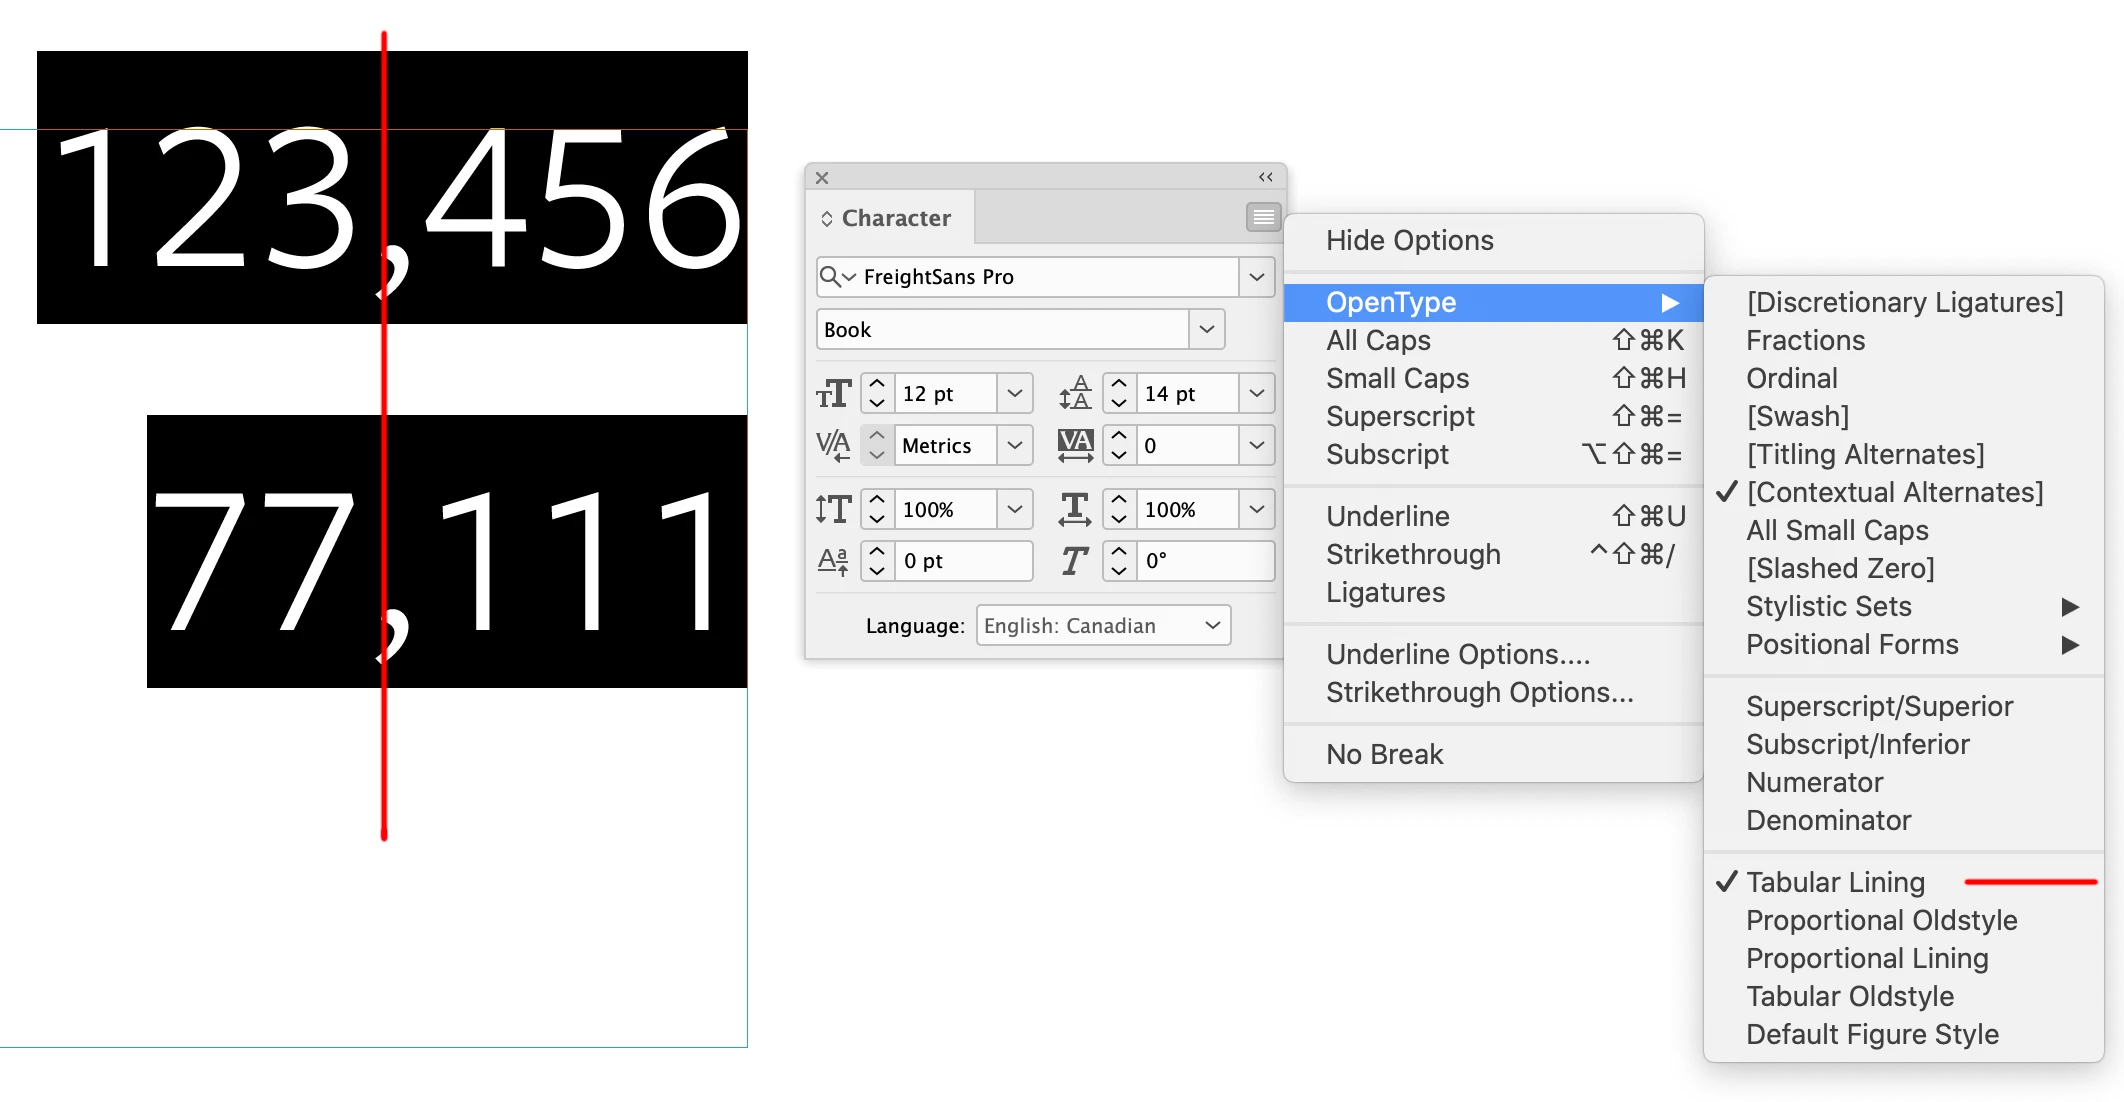2124x1102 pixels.
Task: Click the leading icon
Action: point(1075,394)
